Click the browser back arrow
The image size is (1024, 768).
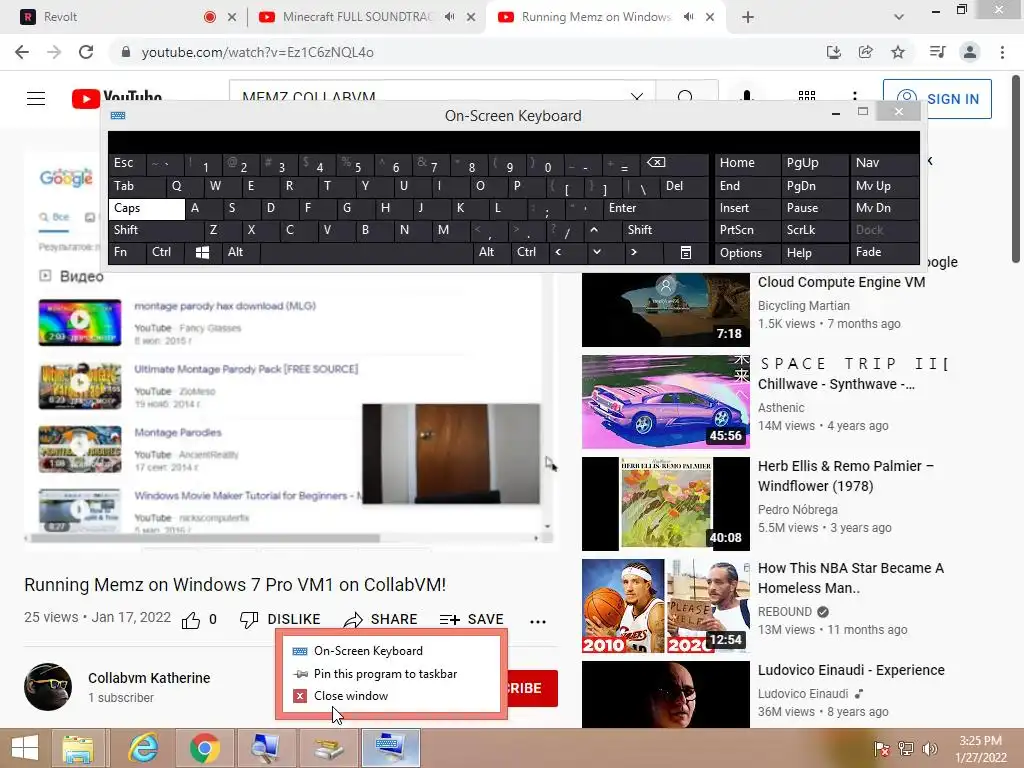click(22, 52)
